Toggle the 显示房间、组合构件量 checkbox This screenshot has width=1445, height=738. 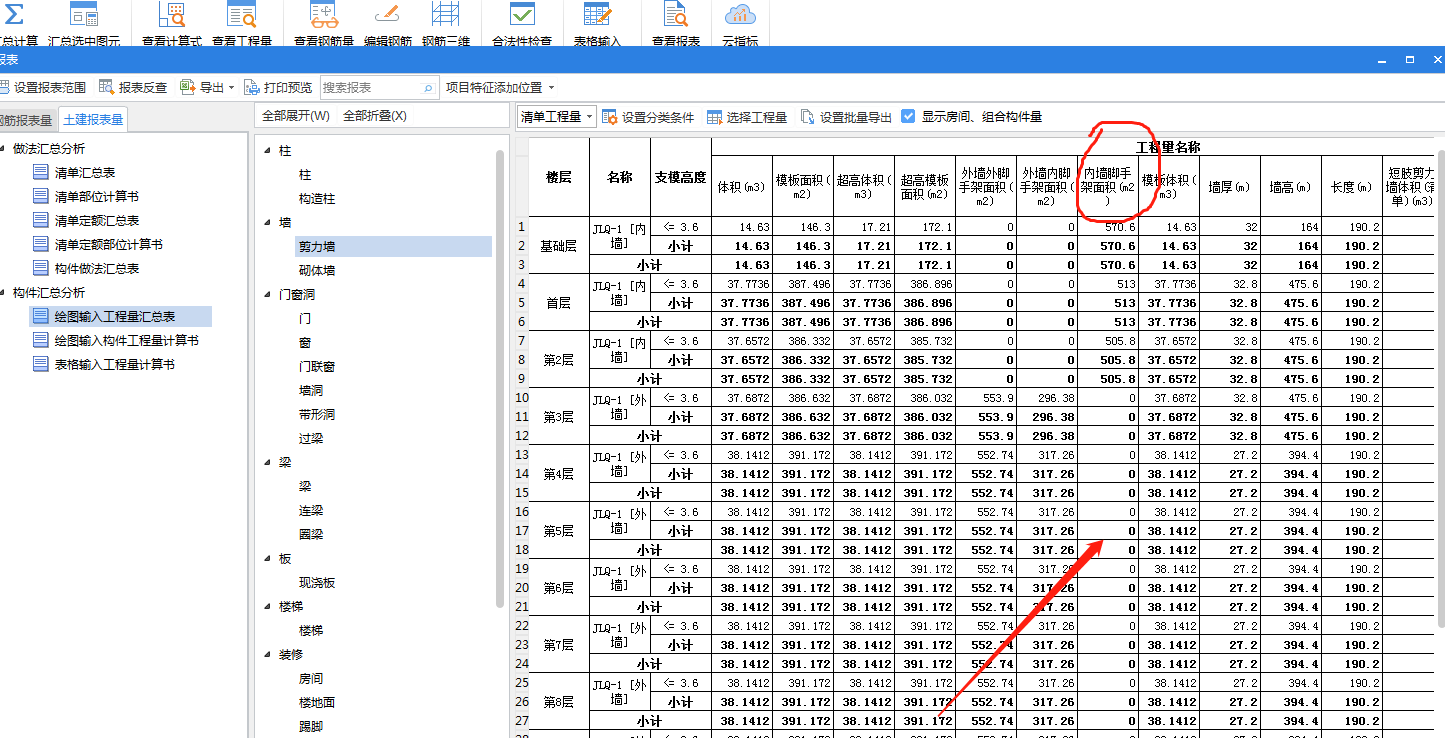(908, 117)
